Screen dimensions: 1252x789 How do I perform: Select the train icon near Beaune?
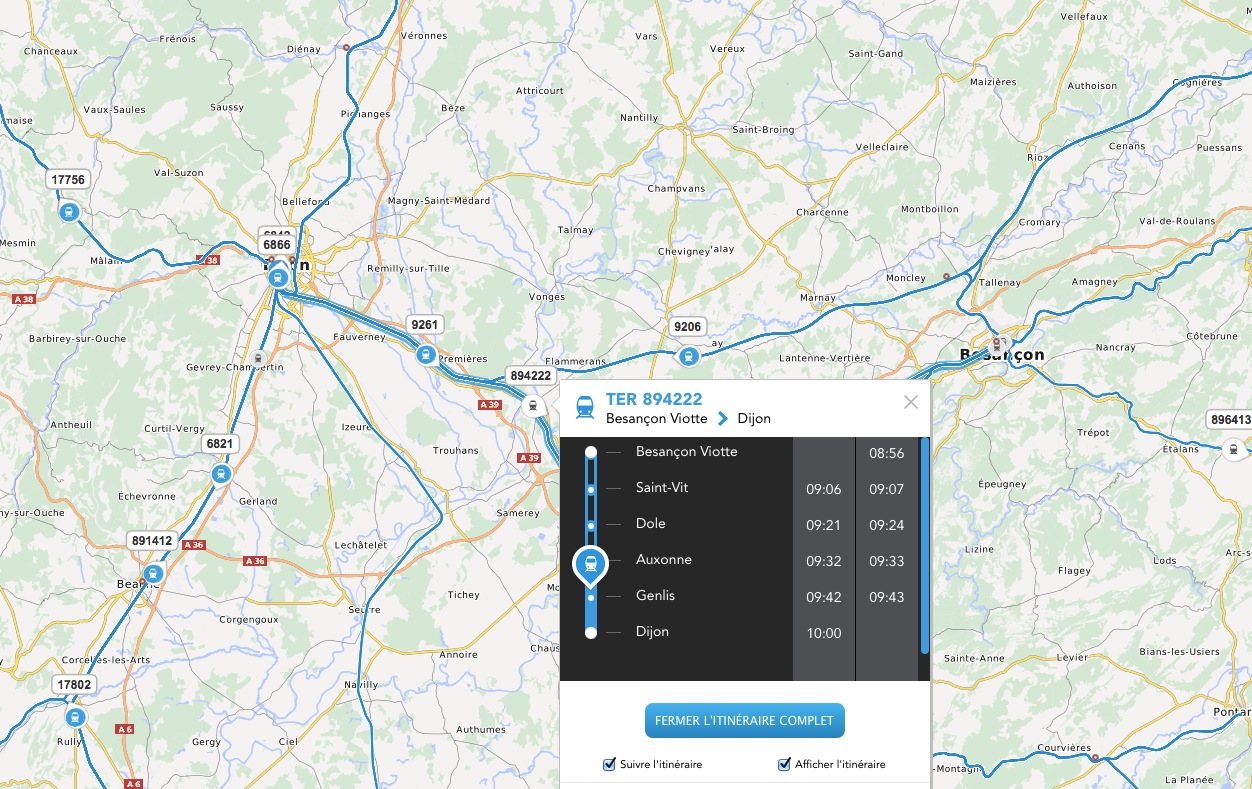click(152, 573)
